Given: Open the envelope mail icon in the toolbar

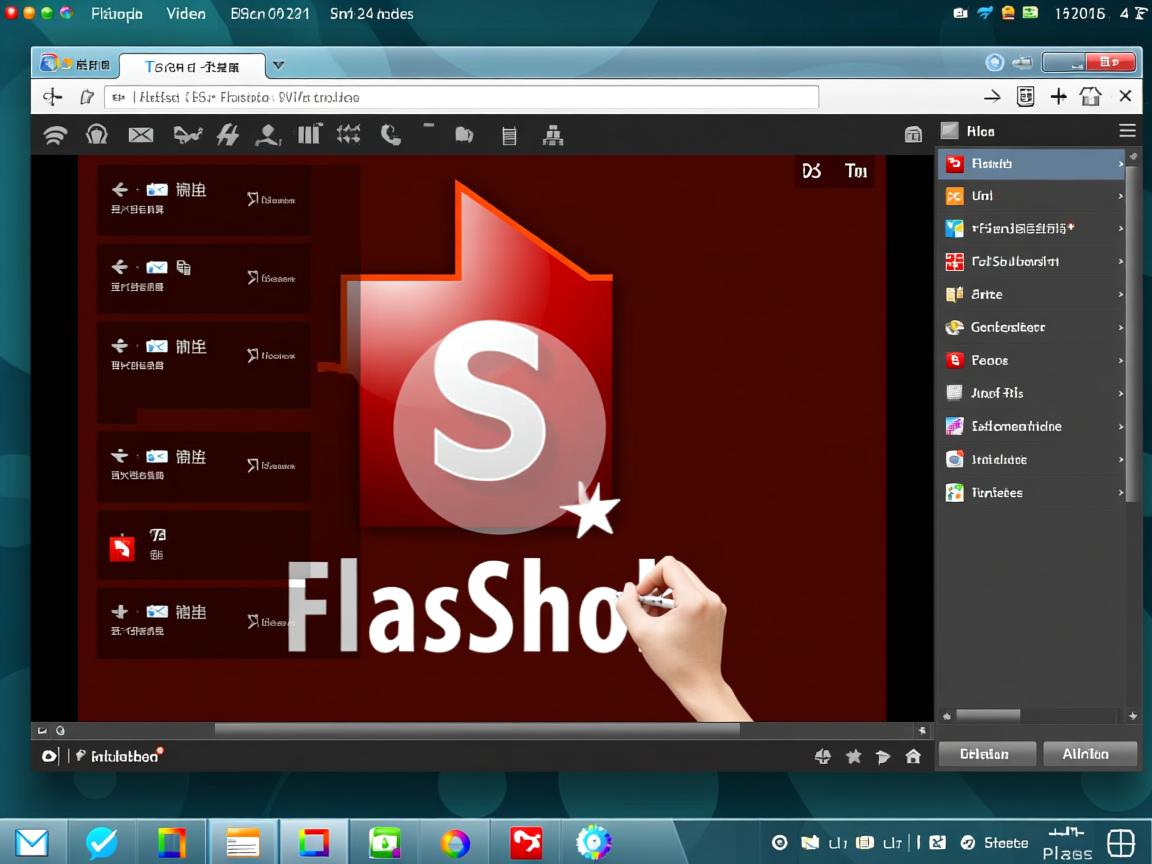Looking at the screenshot, I should click(x=141, y=133).
